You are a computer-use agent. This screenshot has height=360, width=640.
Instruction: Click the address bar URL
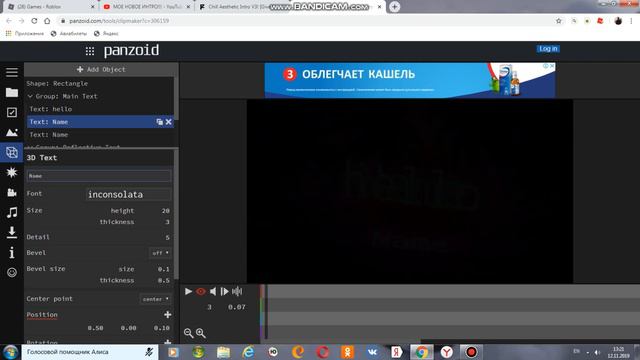tap(119, 21)
